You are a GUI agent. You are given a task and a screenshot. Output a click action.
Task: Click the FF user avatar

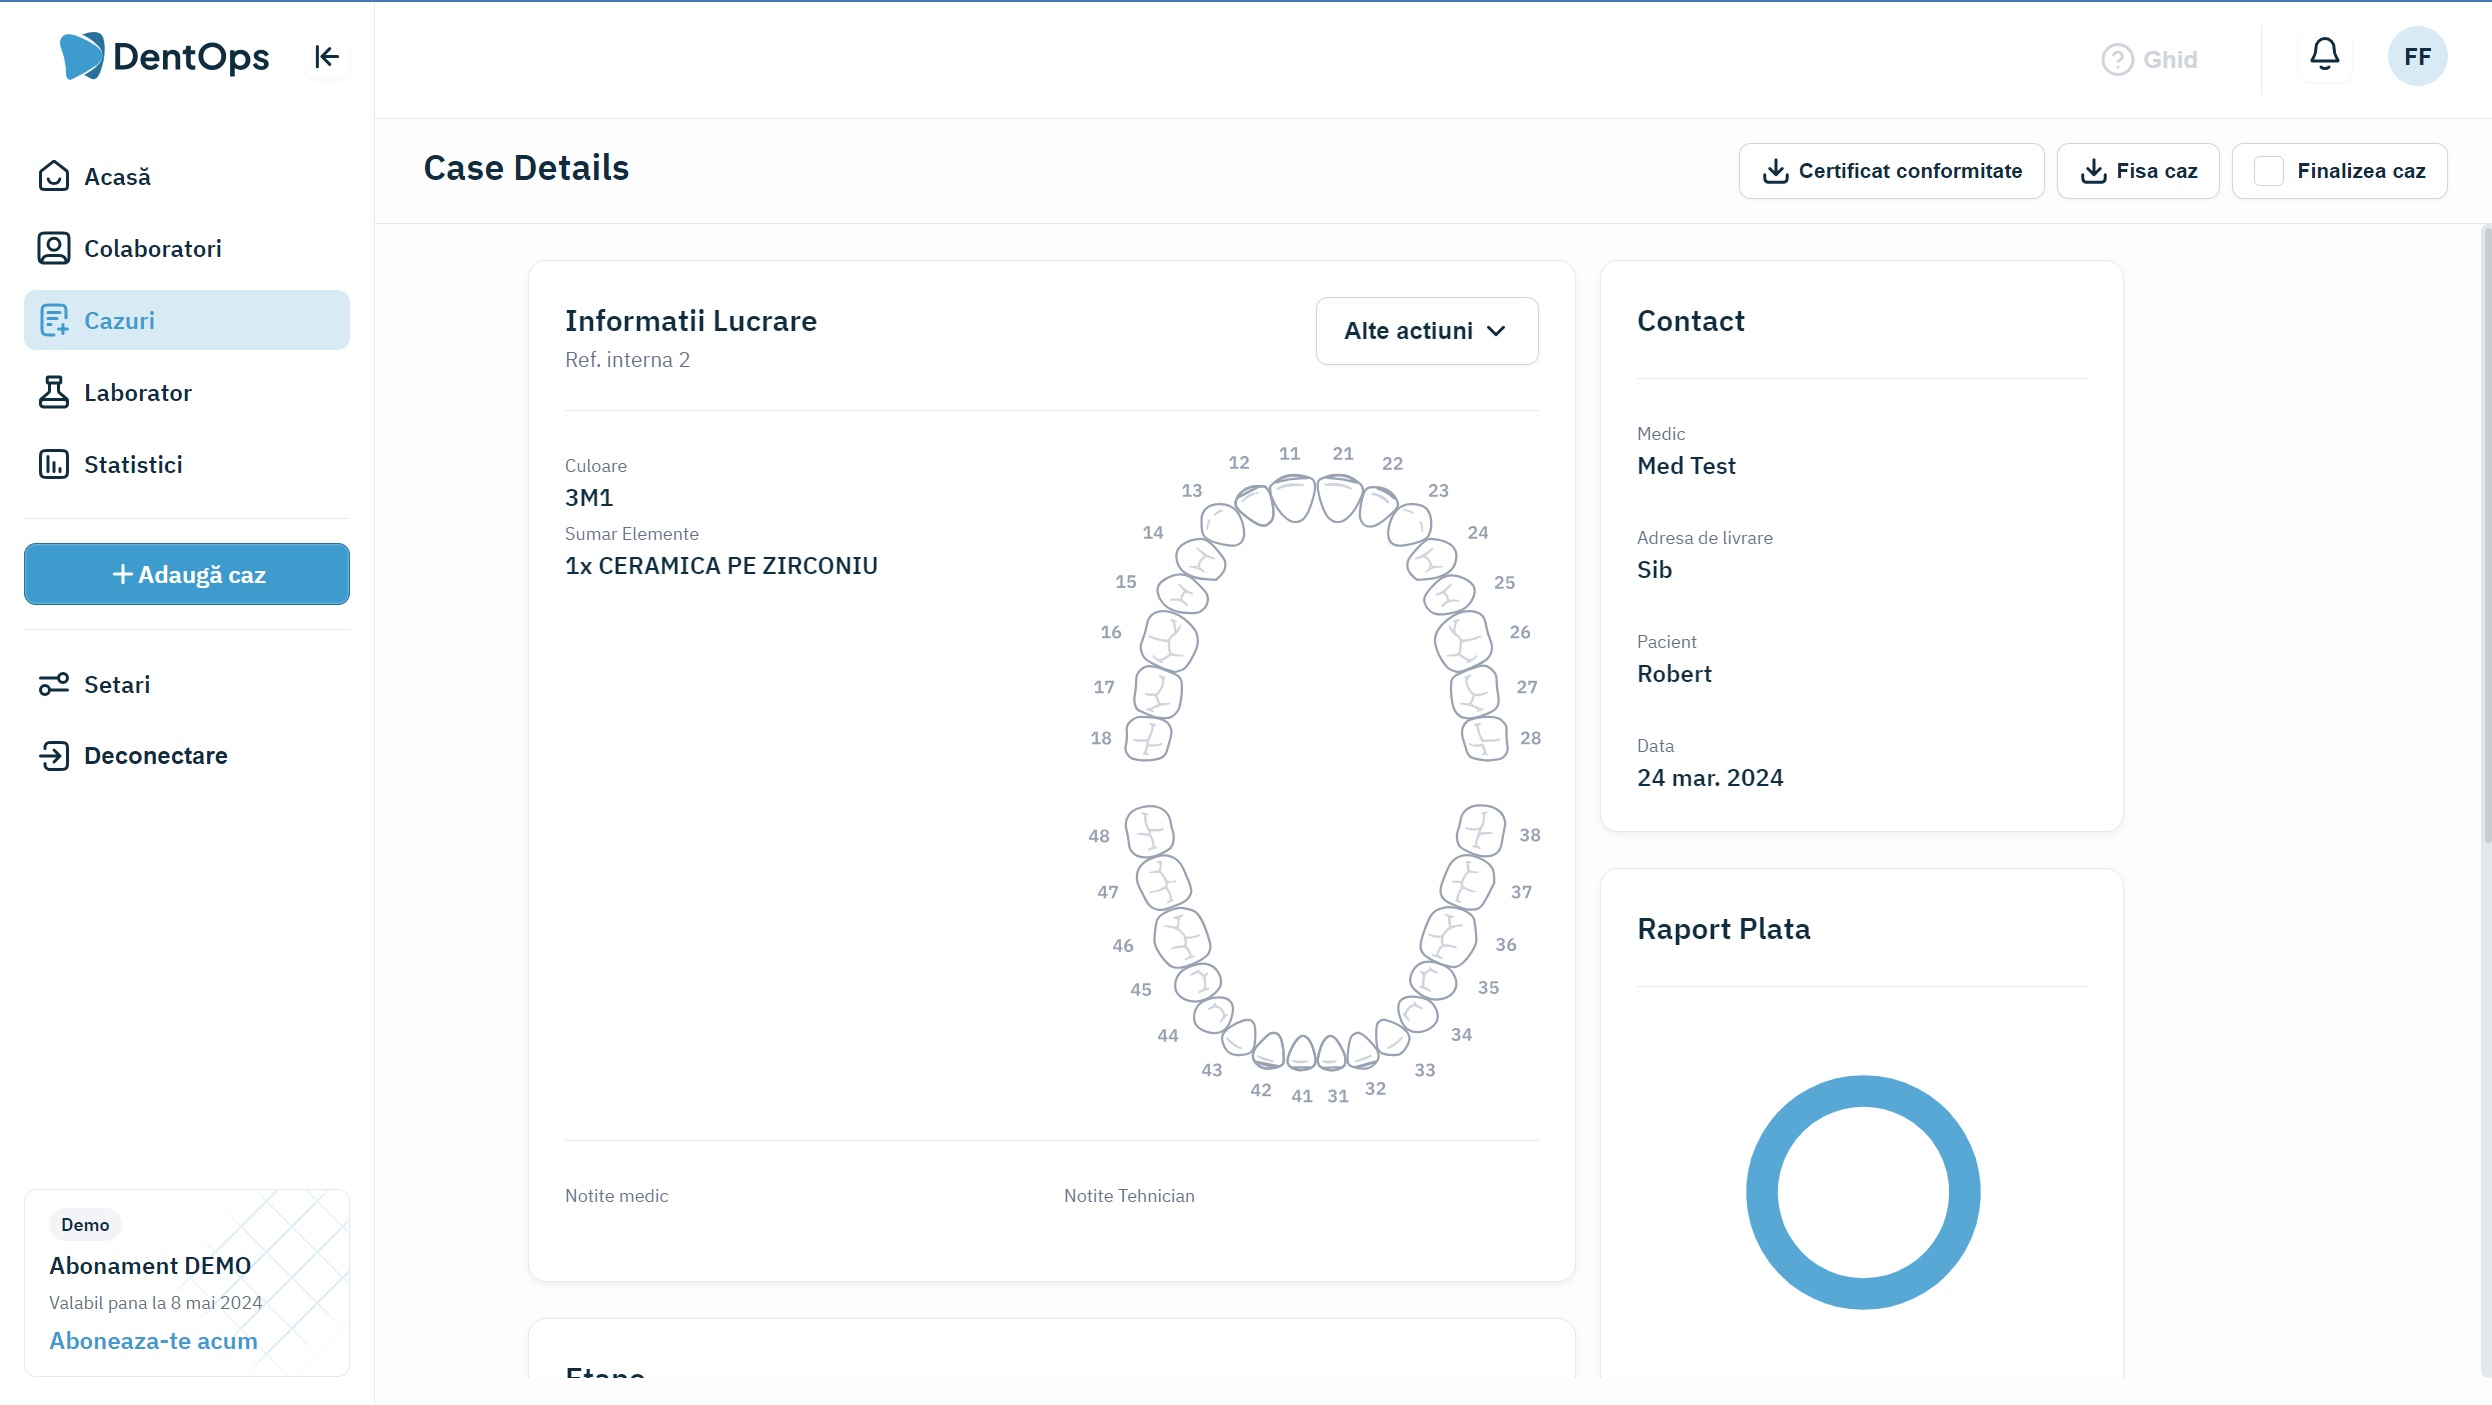pos(2417,57)
